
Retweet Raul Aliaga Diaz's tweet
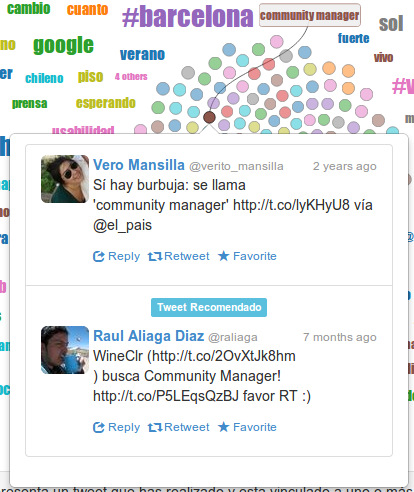[179, 427]
